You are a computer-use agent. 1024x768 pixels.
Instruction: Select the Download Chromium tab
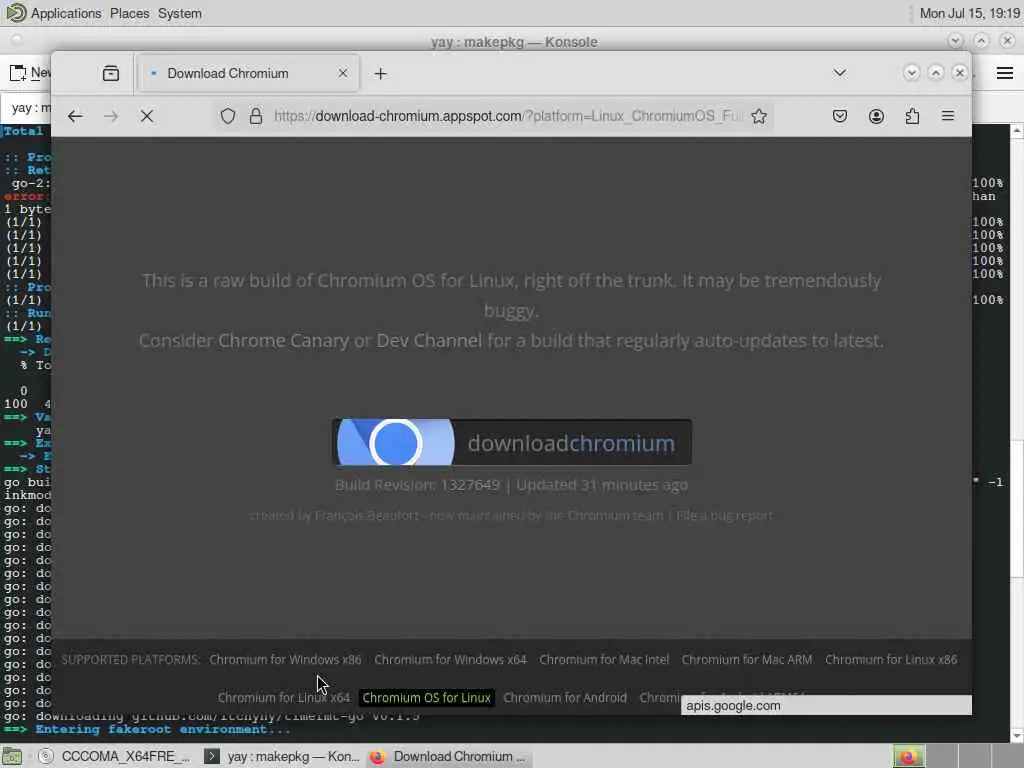click(x=248, y=73)
